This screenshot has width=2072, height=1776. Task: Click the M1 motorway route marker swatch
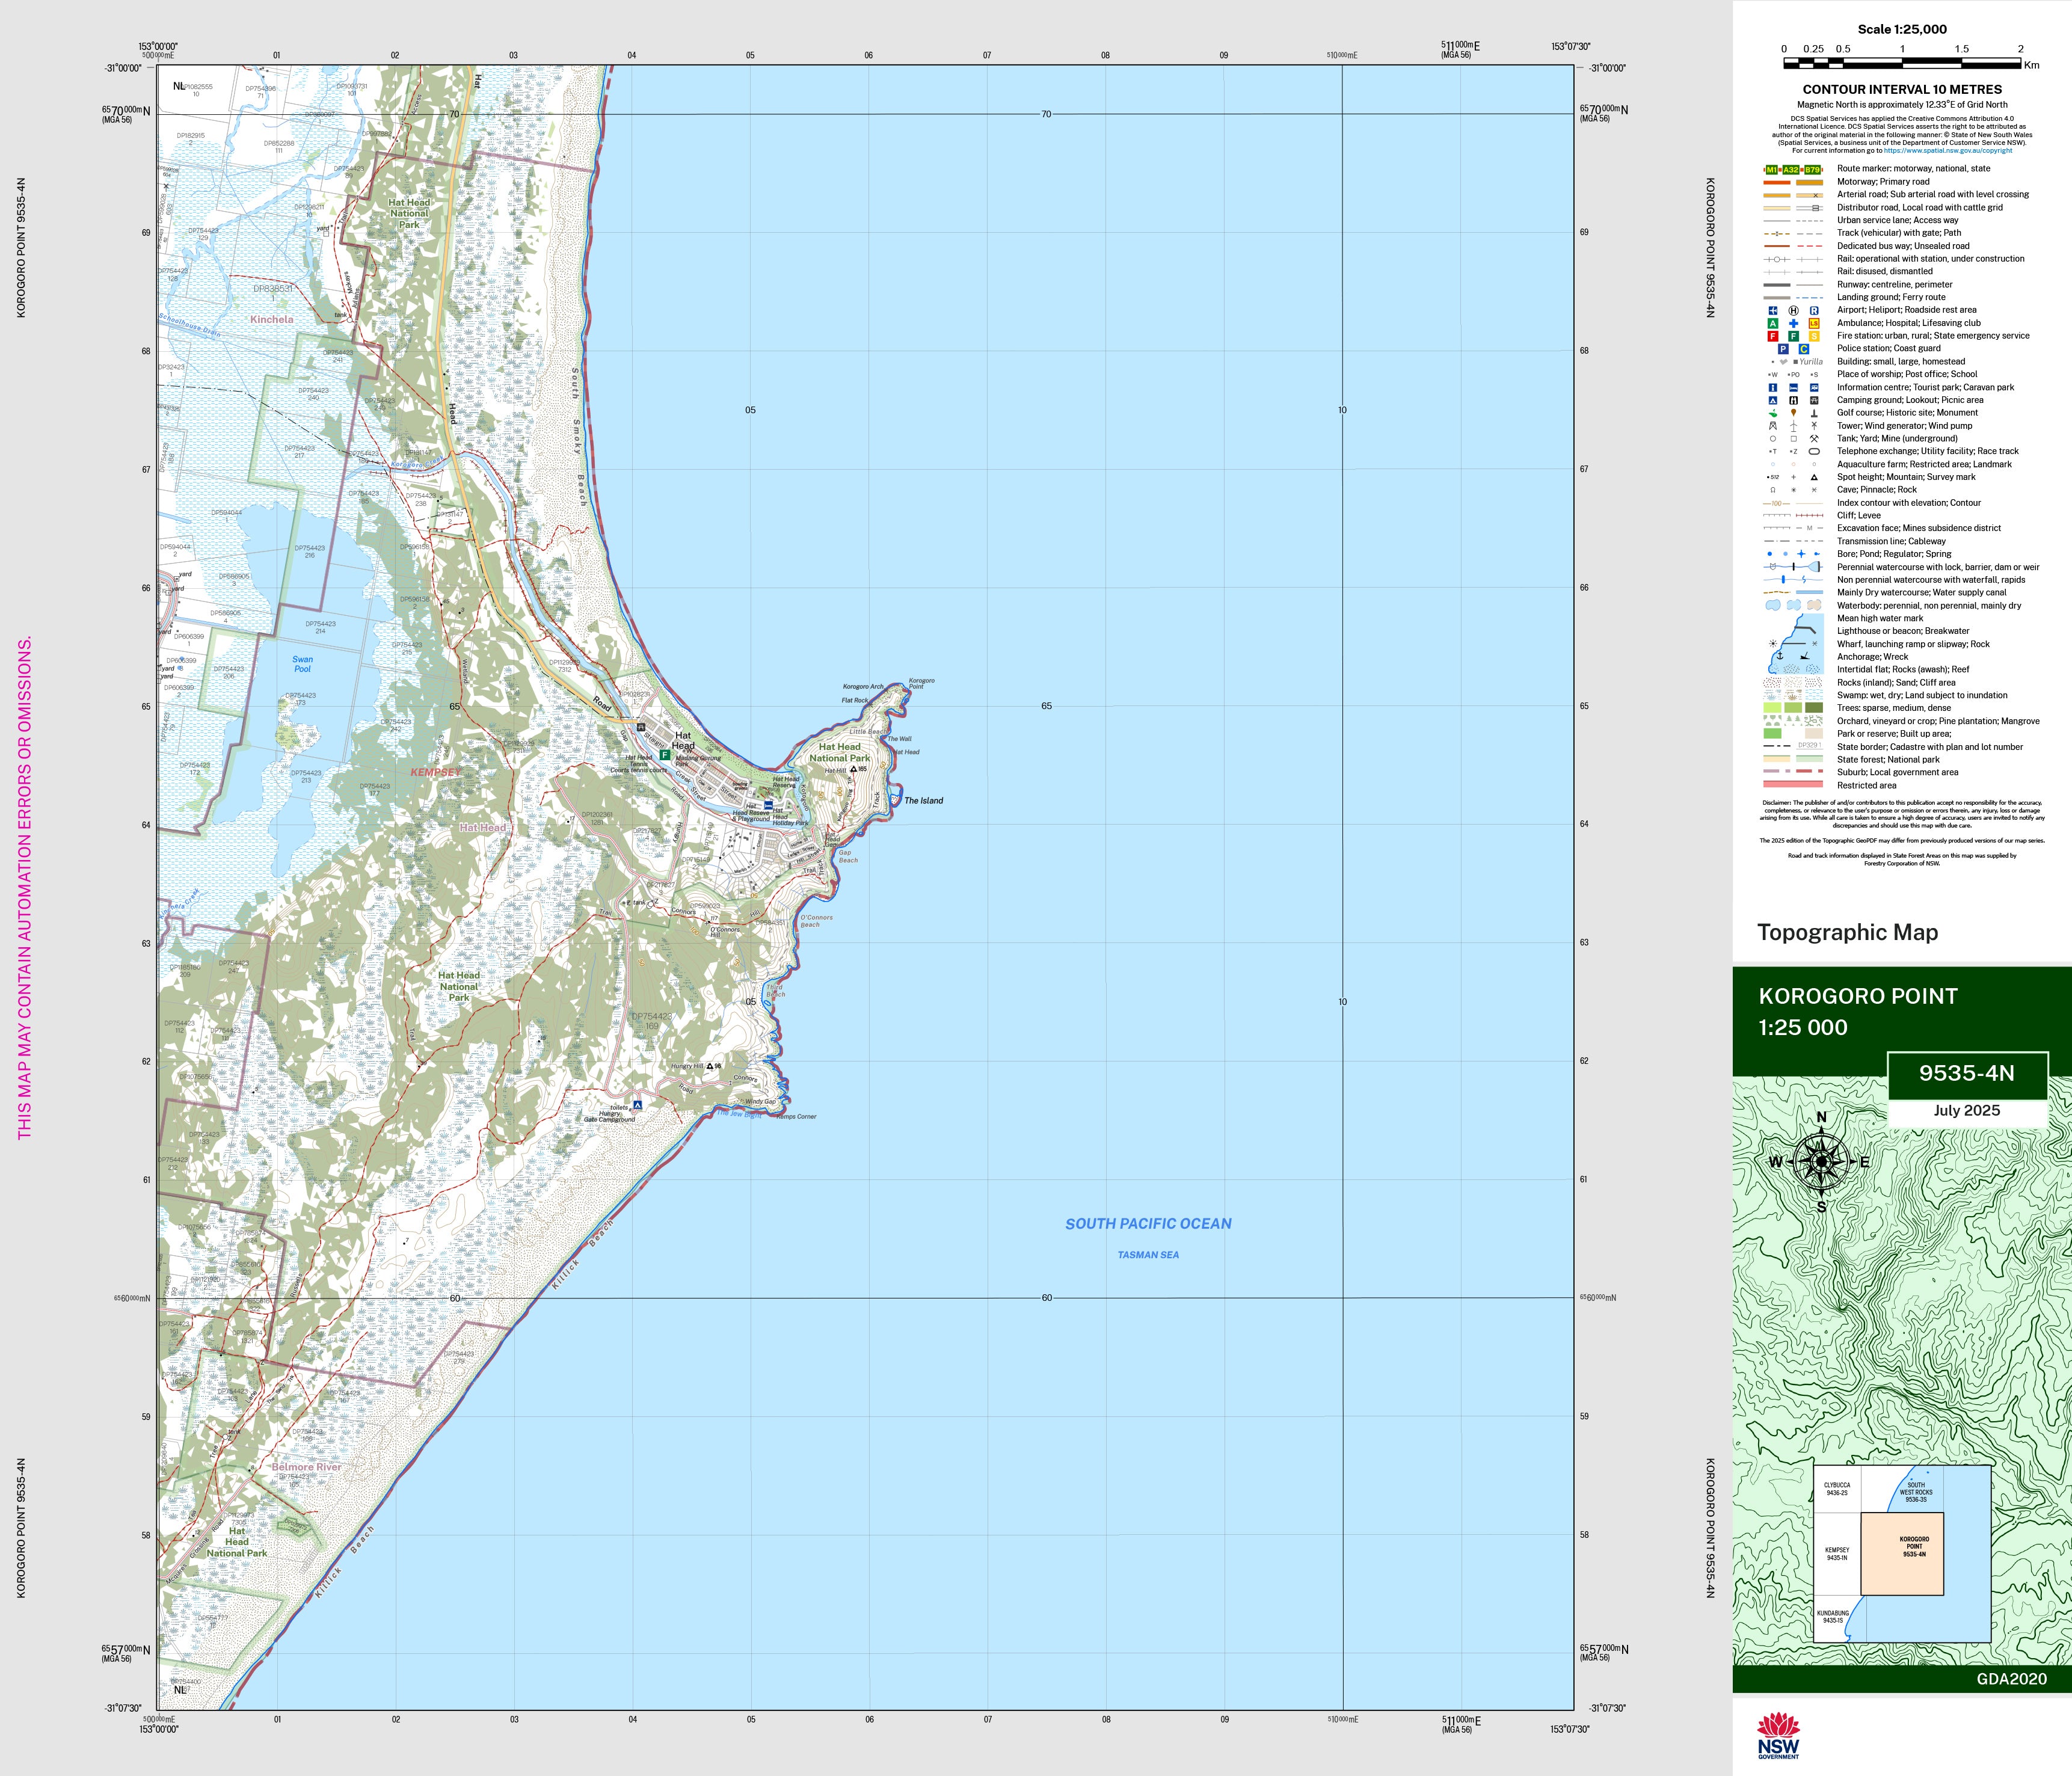point(1773,169)
